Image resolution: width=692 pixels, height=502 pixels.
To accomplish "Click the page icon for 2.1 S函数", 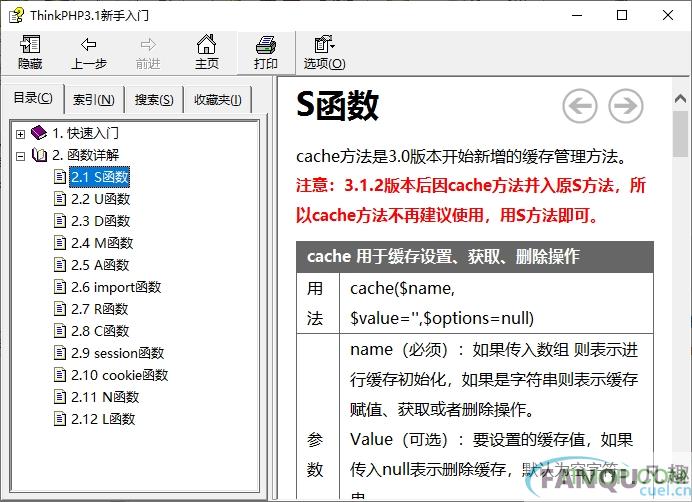I will tap(60, 177).
